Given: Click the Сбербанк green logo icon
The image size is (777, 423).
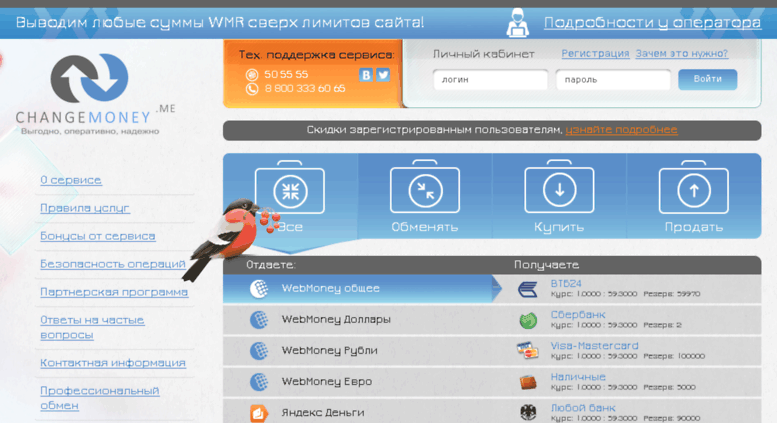Looking at the screenshot, I should point(528,320).
